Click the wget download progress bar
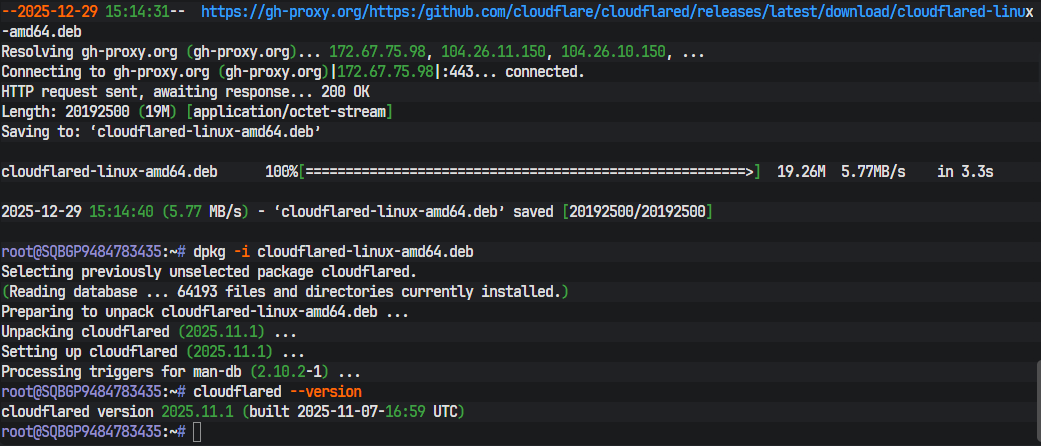The image size is (1041, 446). [x=529, y=172]
